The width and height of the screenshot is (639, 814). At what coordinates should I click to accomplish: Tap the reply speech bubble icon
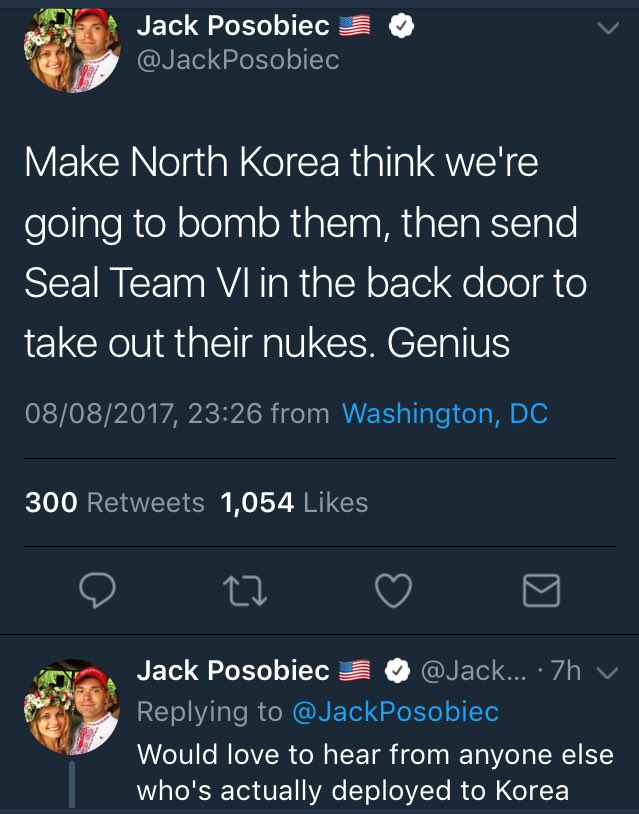click(x=97, y=590)
